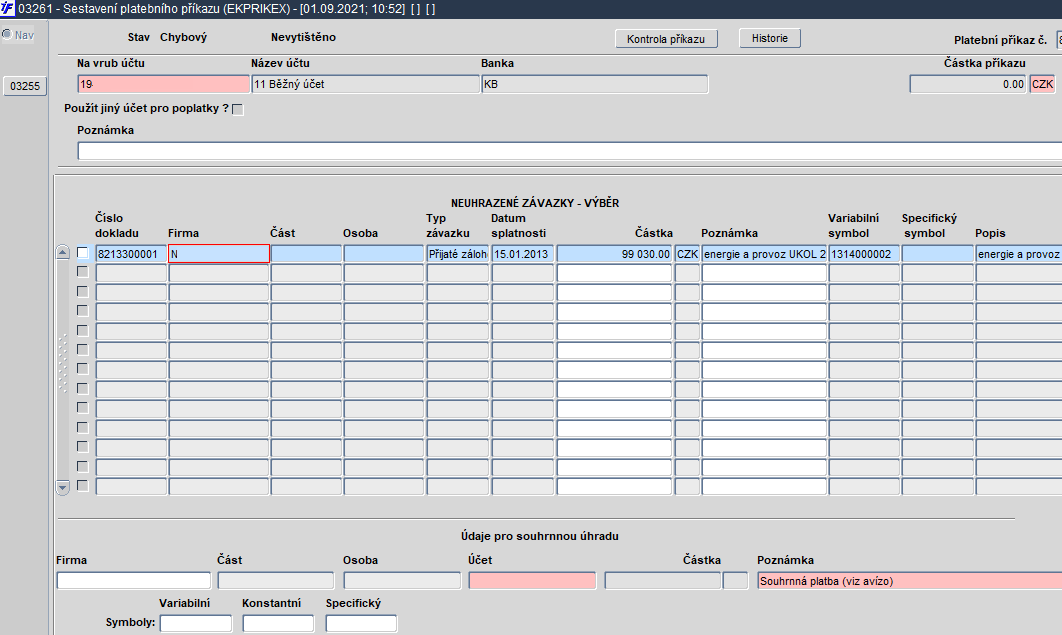Select the Částka cell showing 99 030.00
The image size is (1062, 635).
tap(614, 254)
